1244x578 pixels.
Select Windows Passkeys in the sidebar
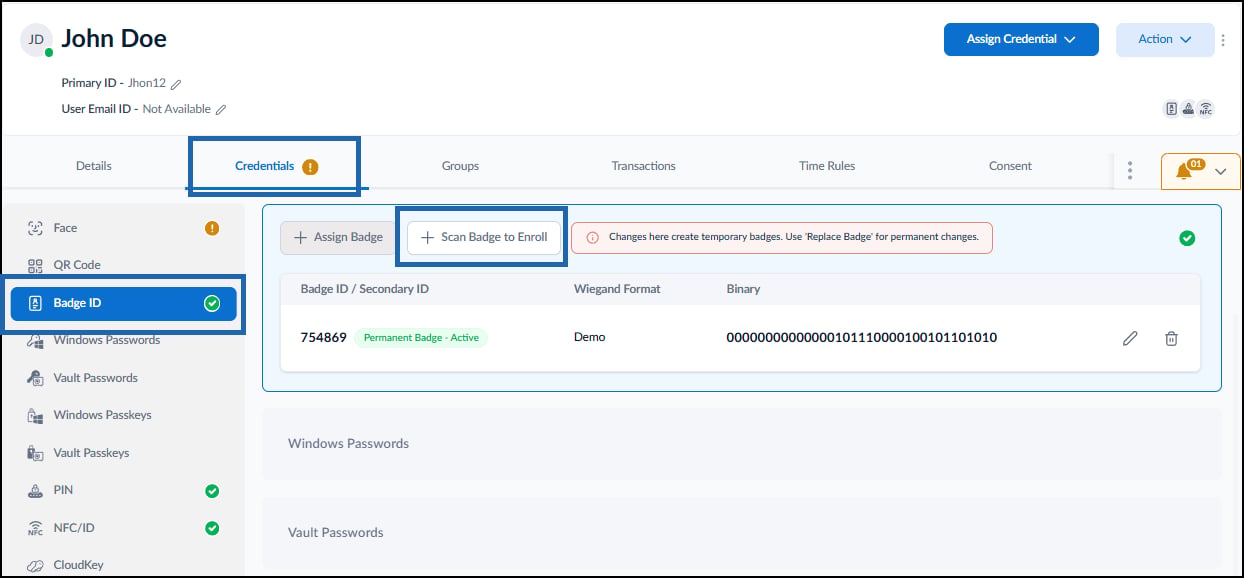point(123,415)
